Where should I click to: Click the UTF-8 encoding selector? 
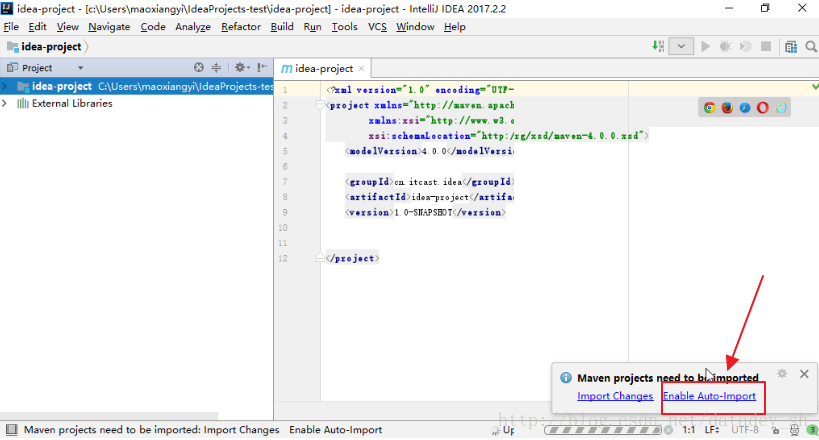(x=745, y=430)
